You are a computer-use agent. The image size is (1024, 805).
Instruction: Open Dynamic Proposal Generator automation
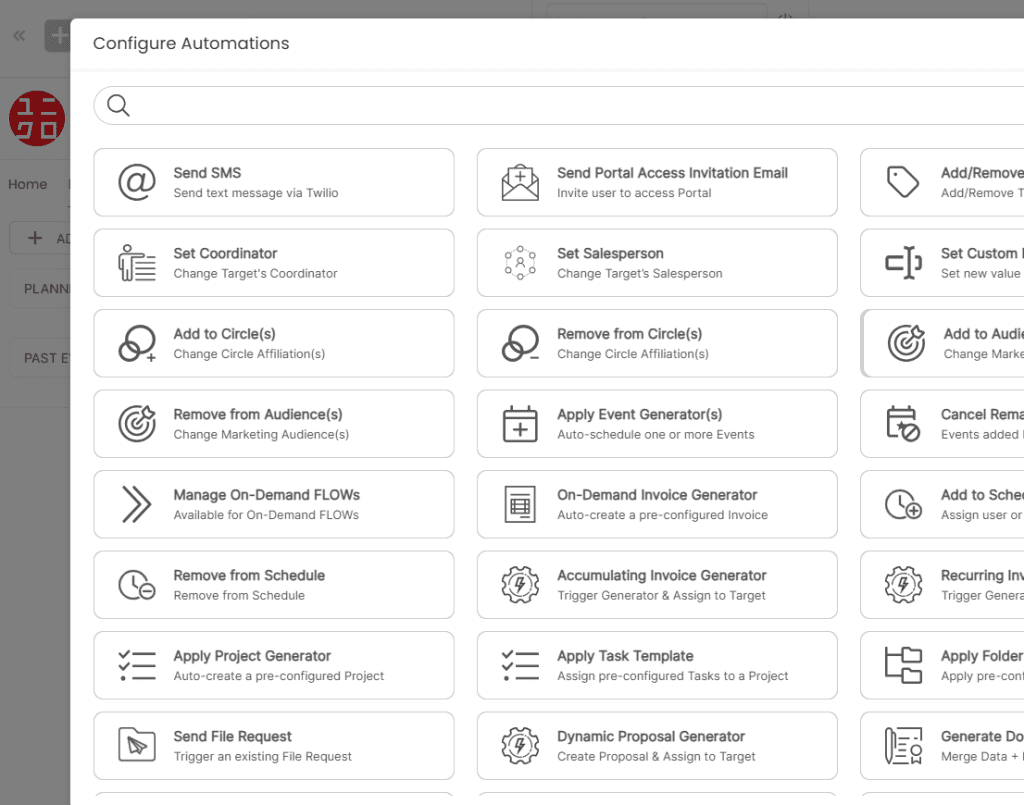[657, 746]
